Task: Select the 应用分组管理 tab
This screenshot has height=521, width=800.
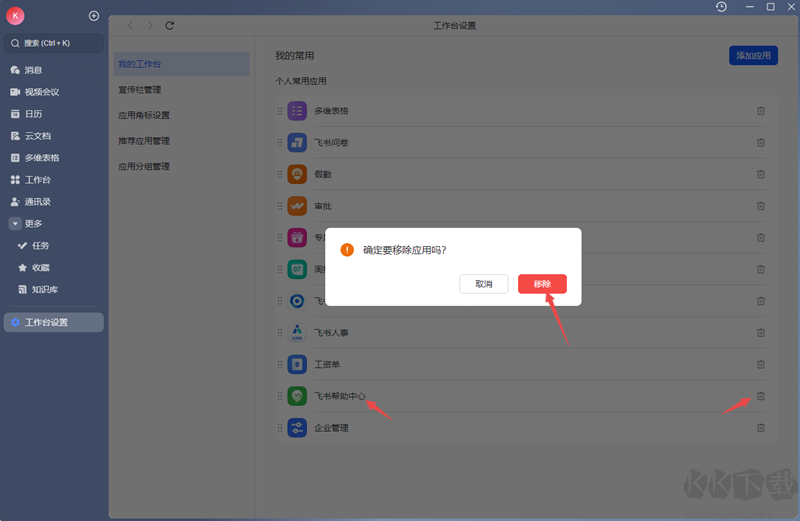Action: [x=181, y=166]
